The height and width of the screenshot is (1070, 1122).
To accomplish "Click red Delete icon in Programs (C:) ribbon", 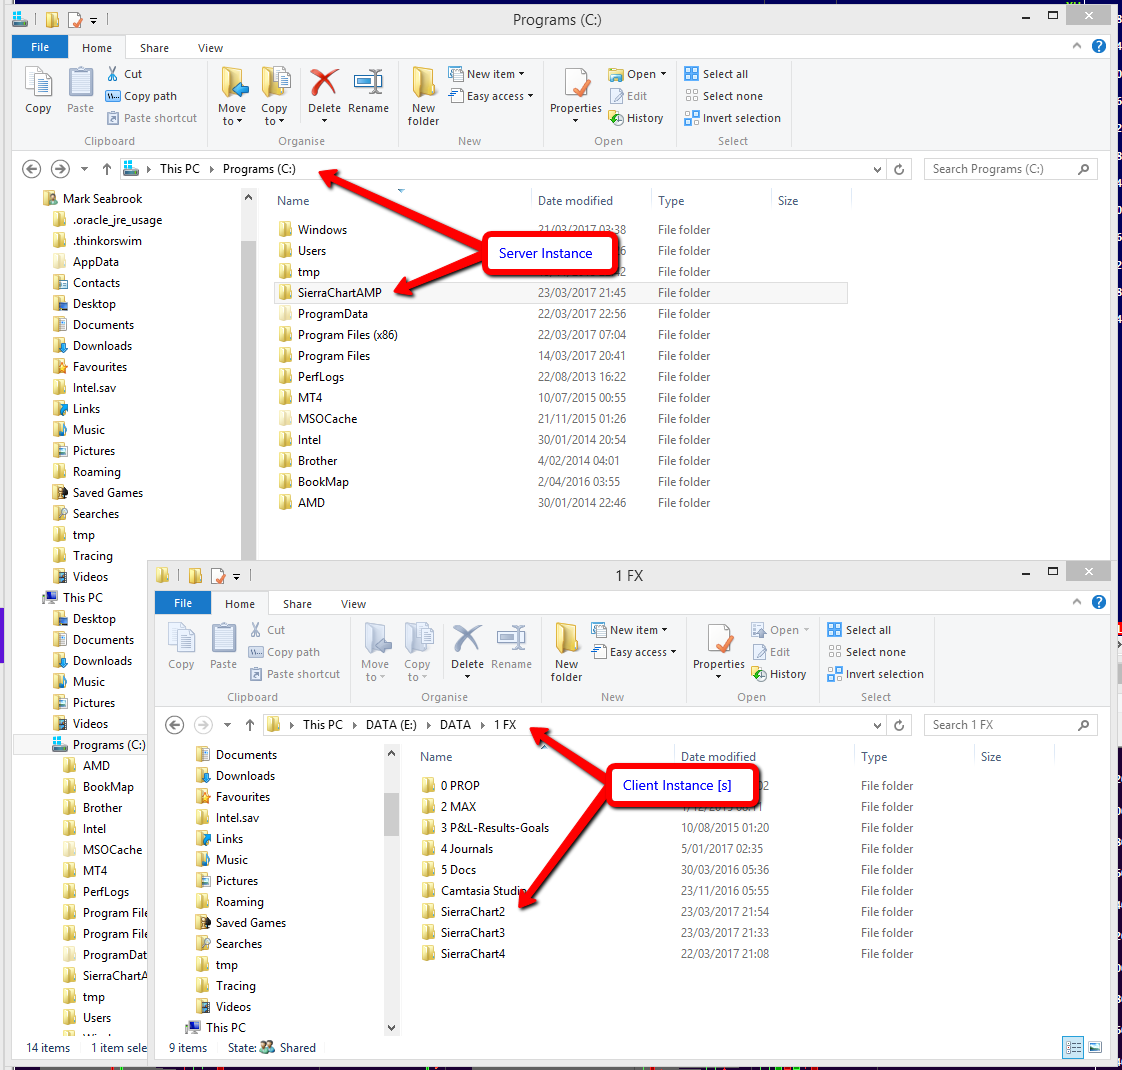I will pyautogui.click(x=324, y=82).
